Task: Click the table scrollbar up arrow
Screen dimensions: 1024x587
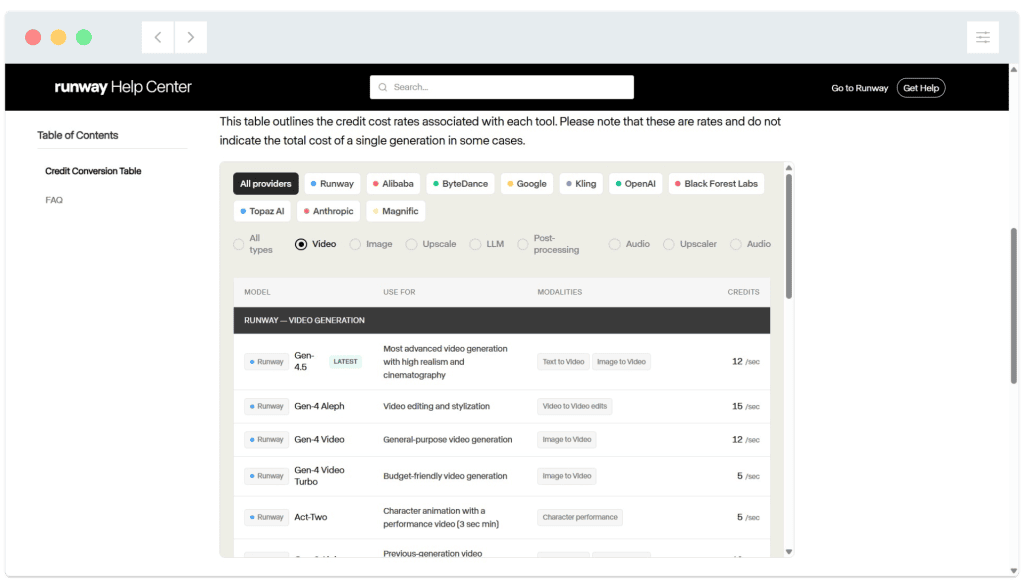Action: pos(789,168)
